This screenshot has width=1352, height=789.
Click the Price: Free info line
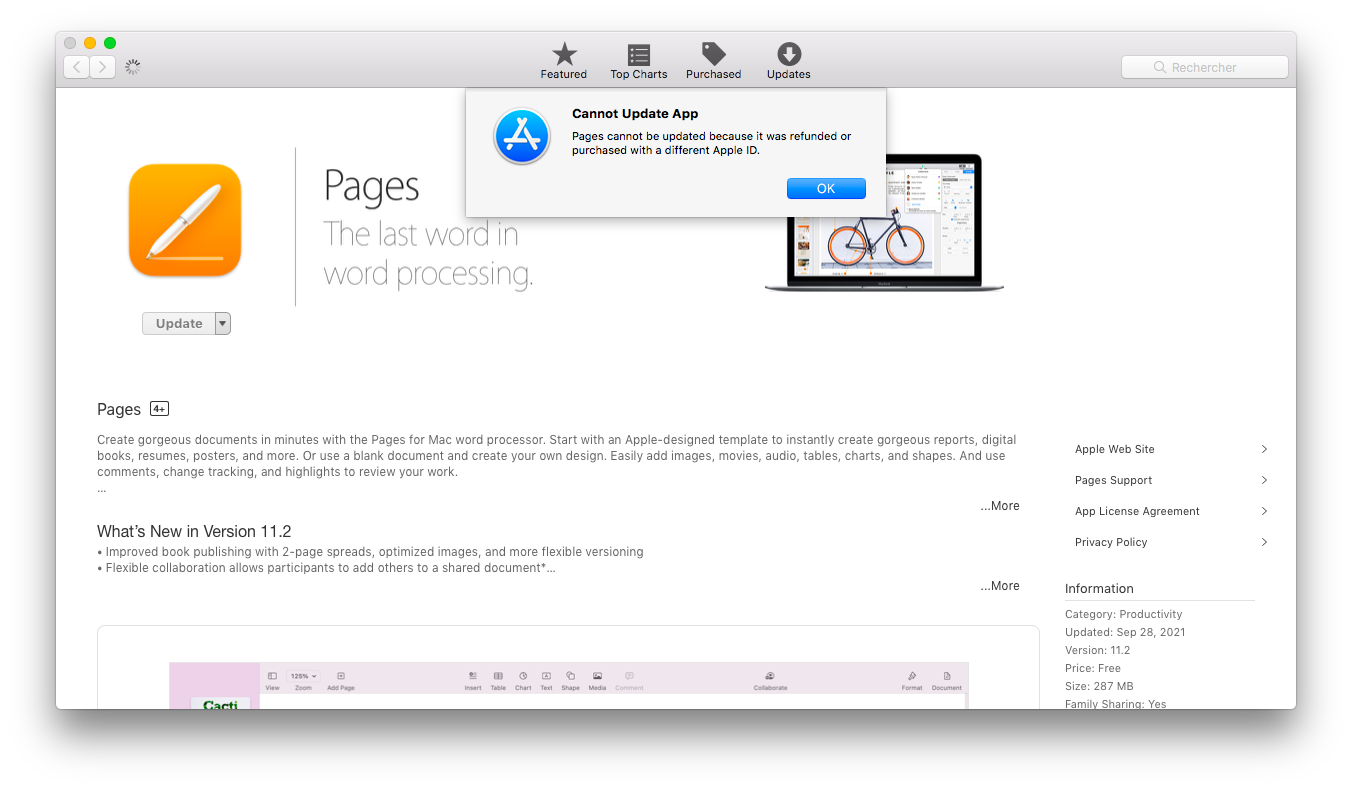pyautogui.click(x=1093, y=668)
